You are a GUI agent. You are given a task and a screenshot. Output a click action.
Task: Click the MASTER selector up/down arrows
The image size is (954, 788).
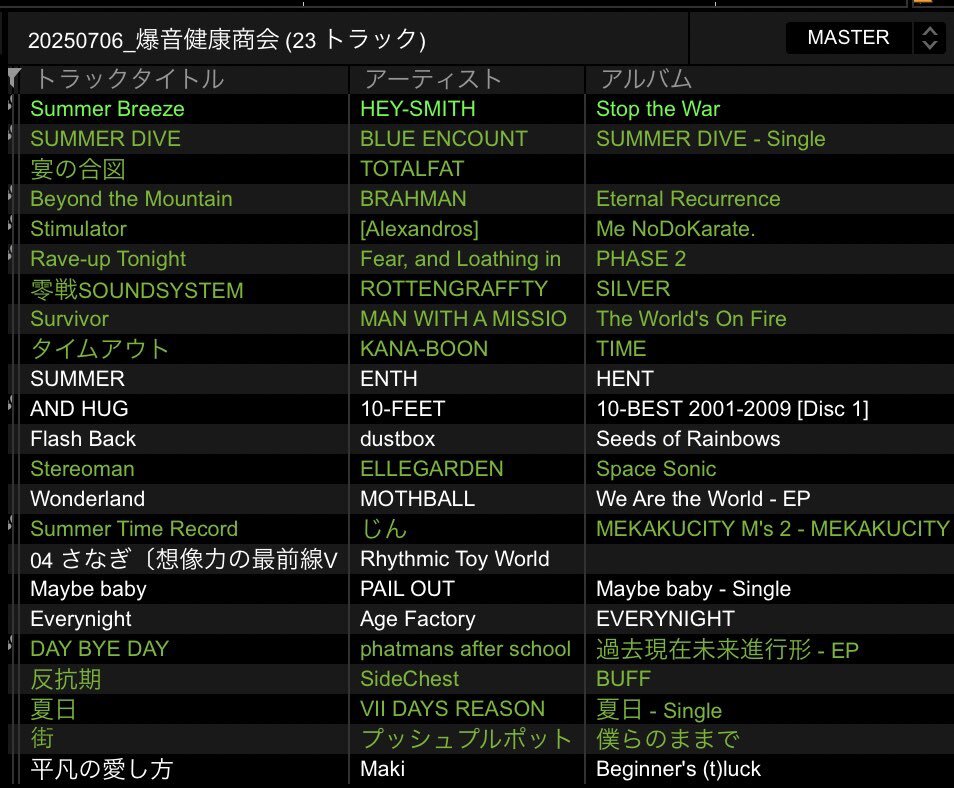point(930,38)
